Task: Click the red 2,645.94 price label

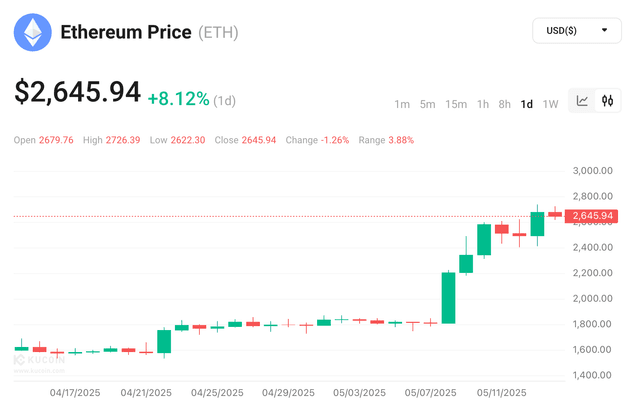Action: [591, 216]
